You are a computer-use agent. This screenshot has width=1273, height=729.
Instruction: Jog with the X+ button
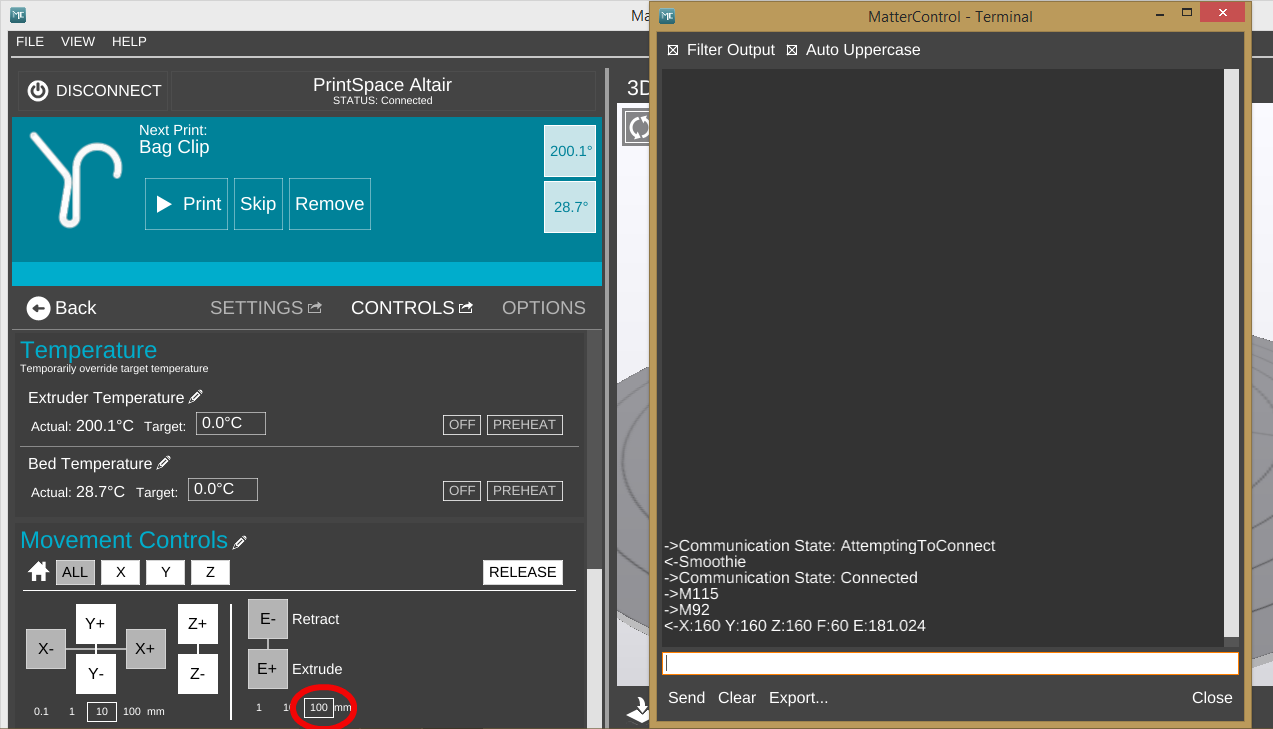146,649
